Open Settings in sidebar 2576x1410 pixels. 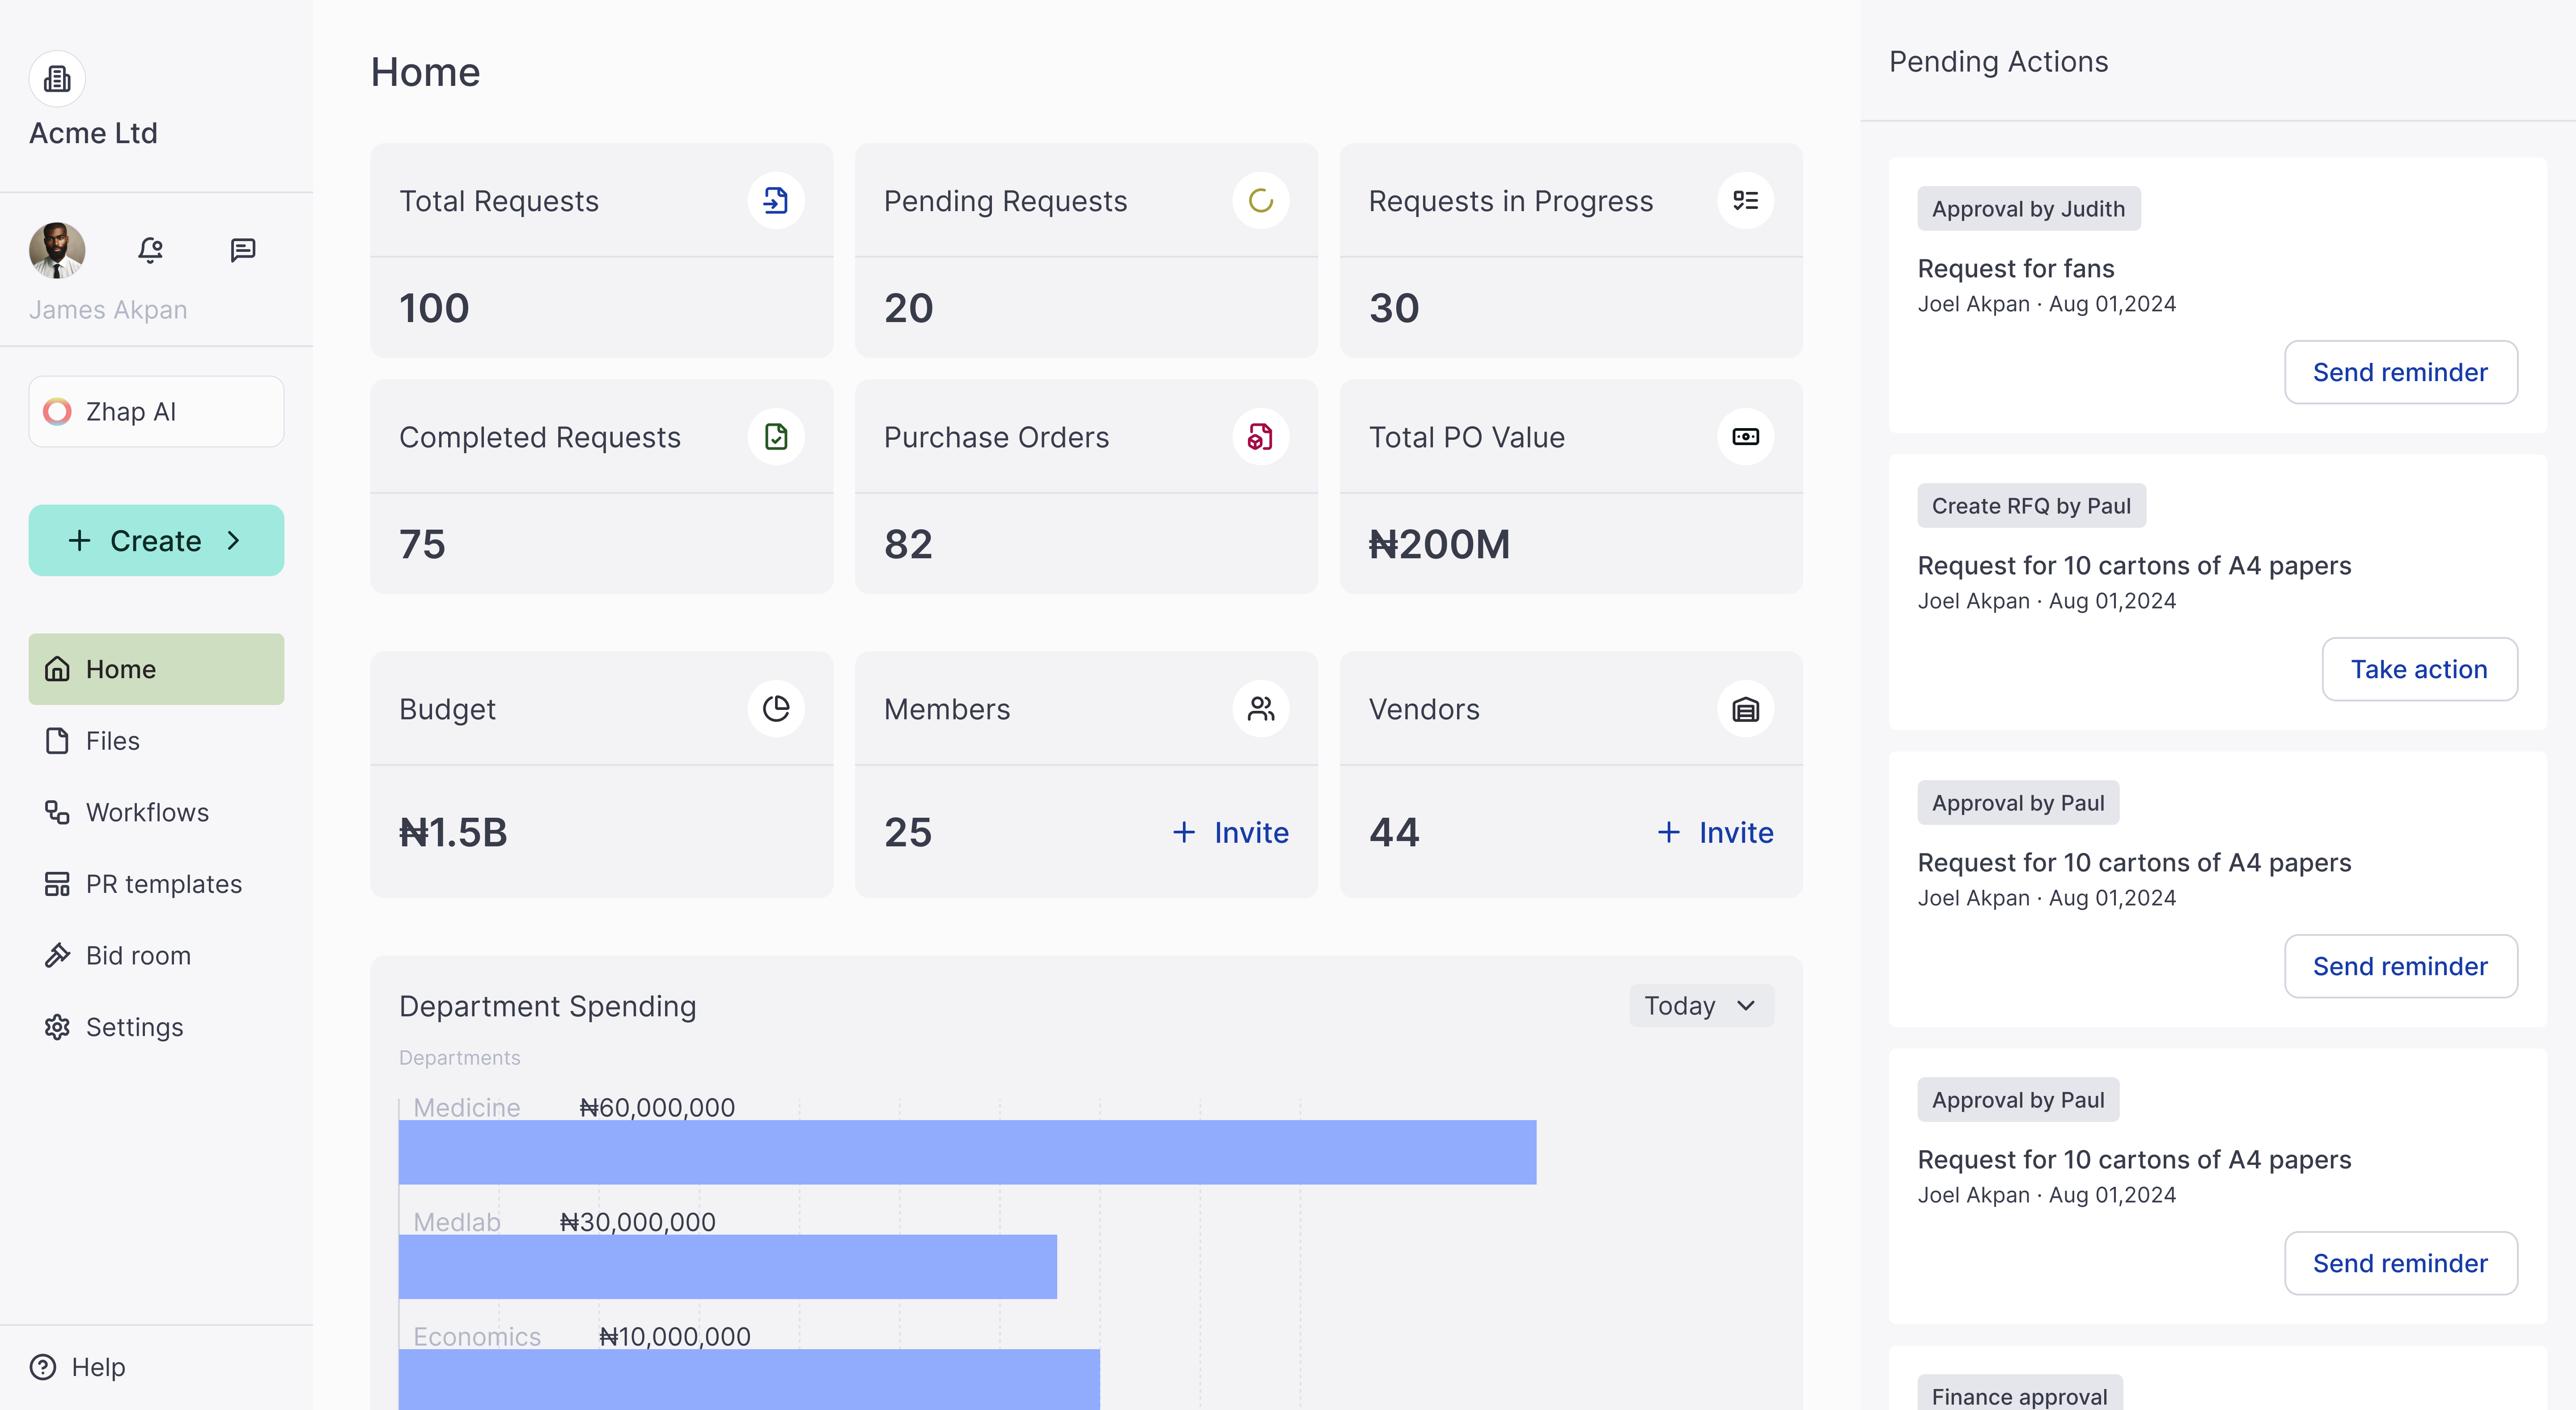click(x=156, y=1027)
